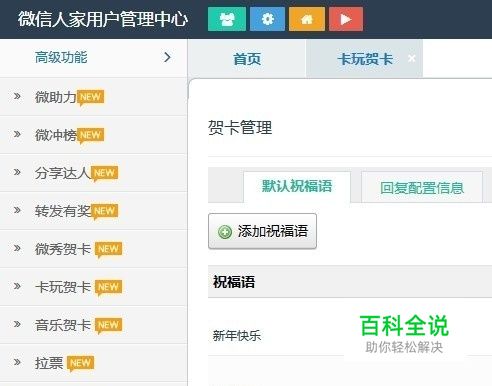Select the 默认祝福语 tab
The width and height of the screenshot is (492, 386).
click(x=297, y=186)
